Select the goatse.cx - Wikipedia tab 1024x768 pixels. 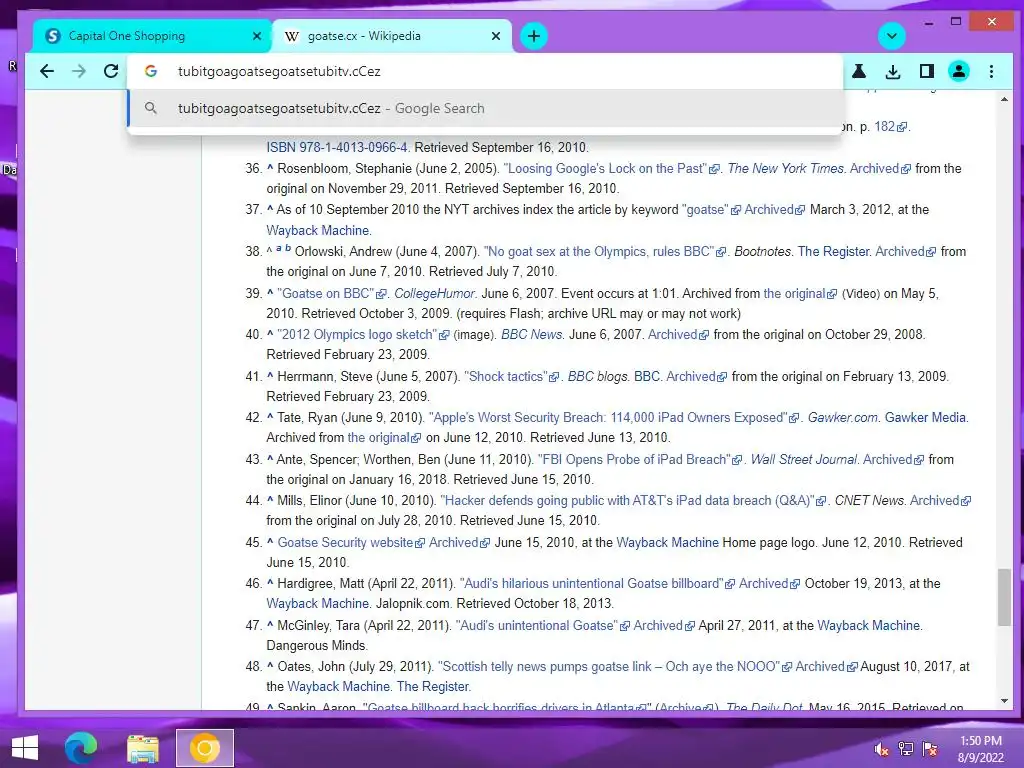[x=392, y=36]
